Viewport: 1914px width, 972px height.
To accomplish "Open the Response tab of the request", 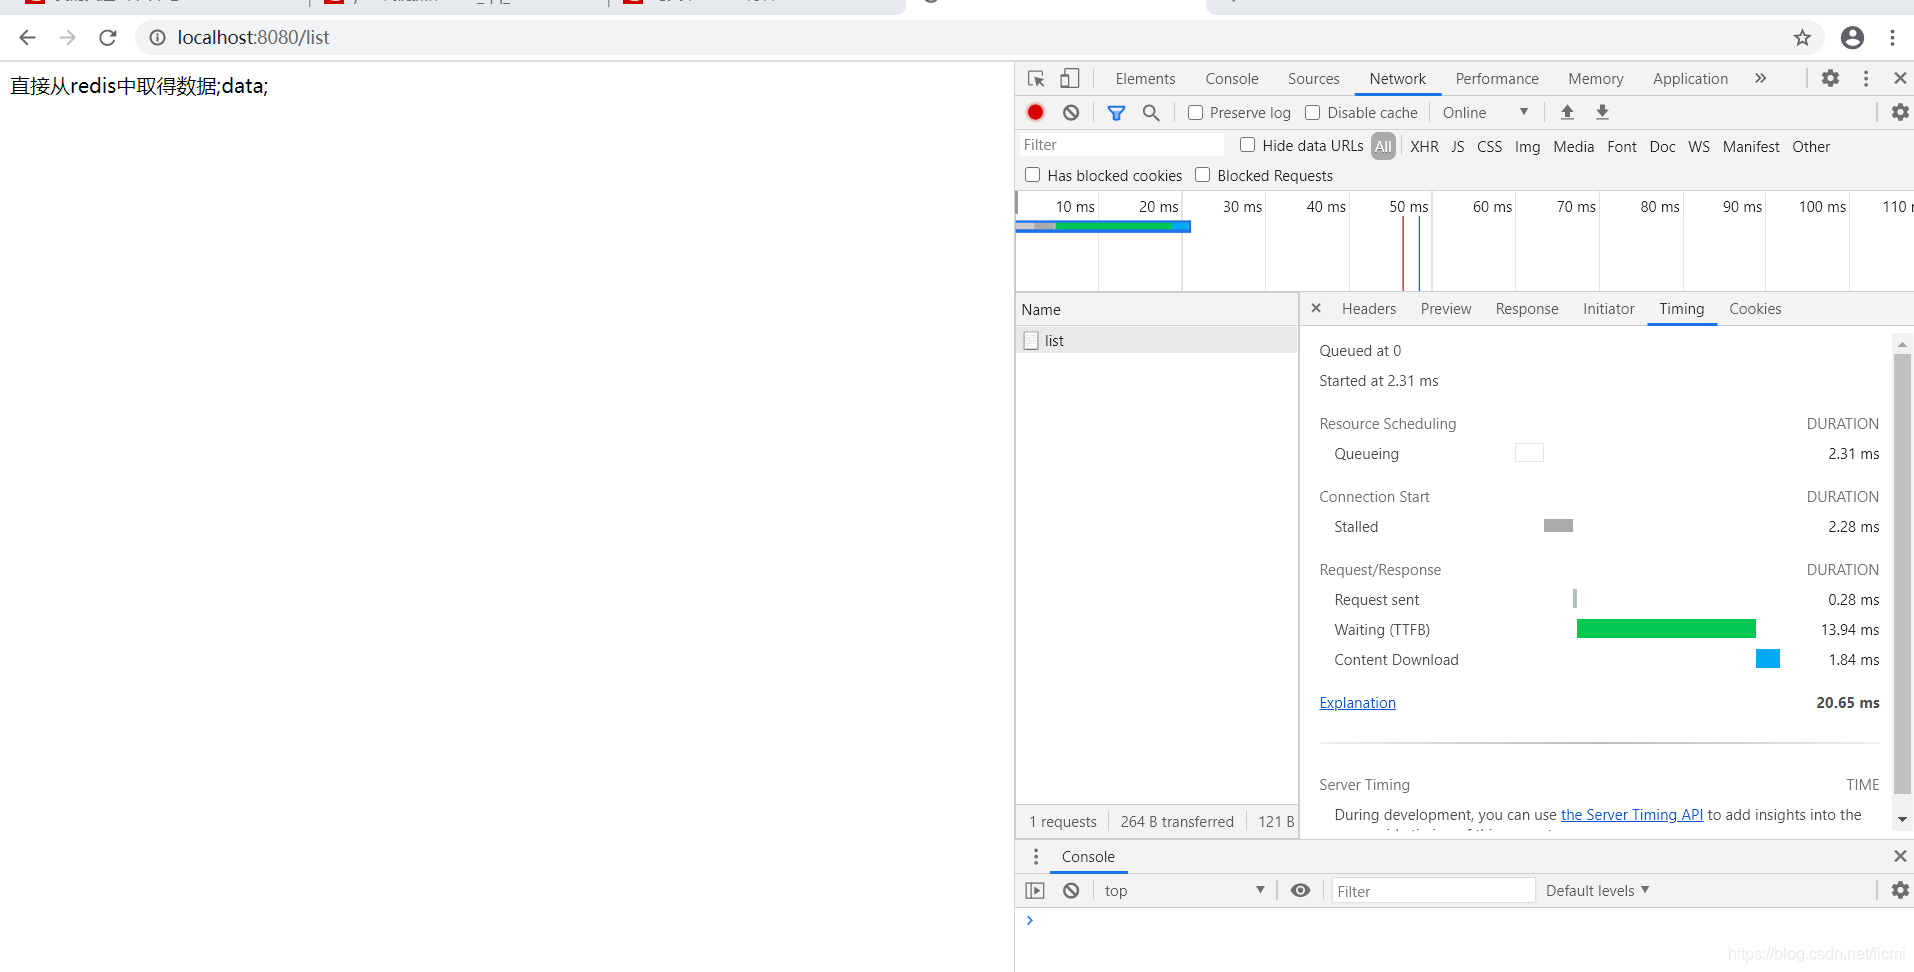I will tap(1526, 309).
